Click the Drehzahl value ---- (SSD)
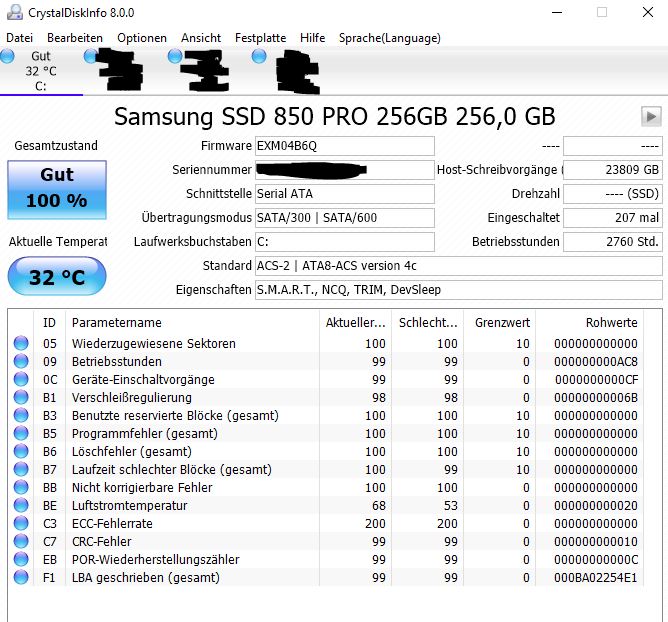Viewport: 668px width, 622px height. tap(613, 194)
